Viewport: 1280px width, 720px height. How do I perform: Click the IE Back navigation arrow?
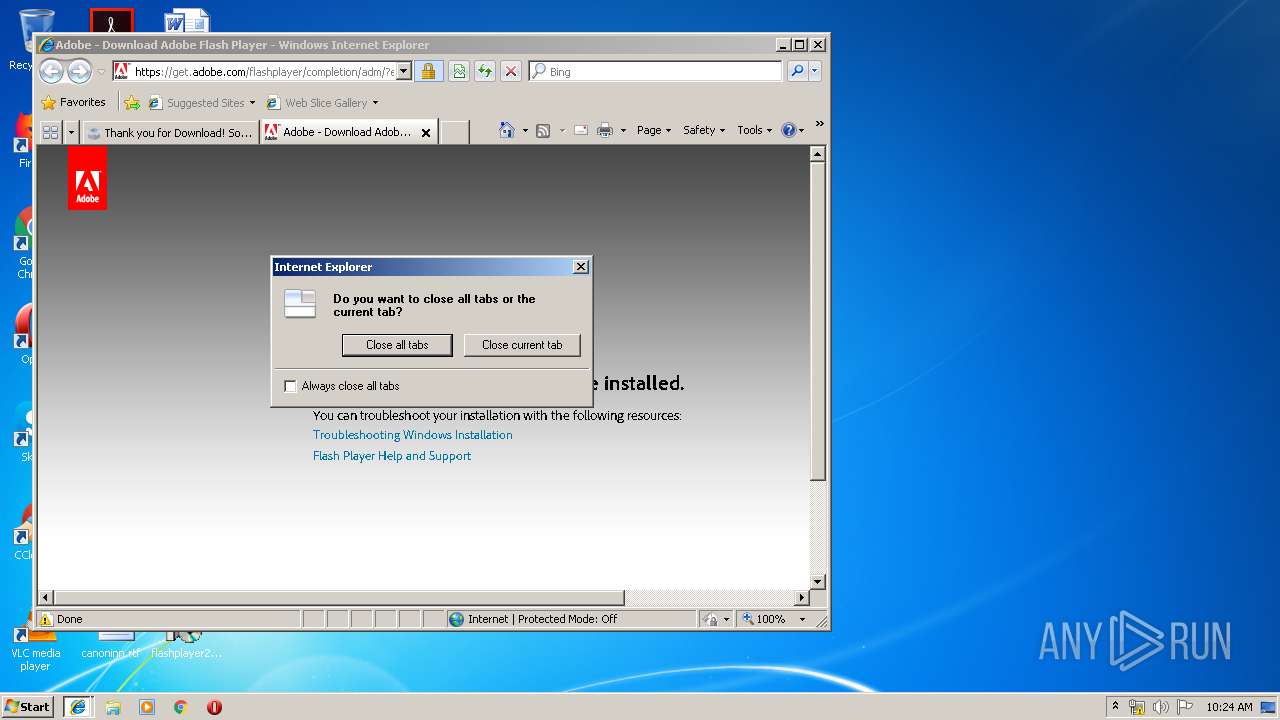tap(51, 71)
